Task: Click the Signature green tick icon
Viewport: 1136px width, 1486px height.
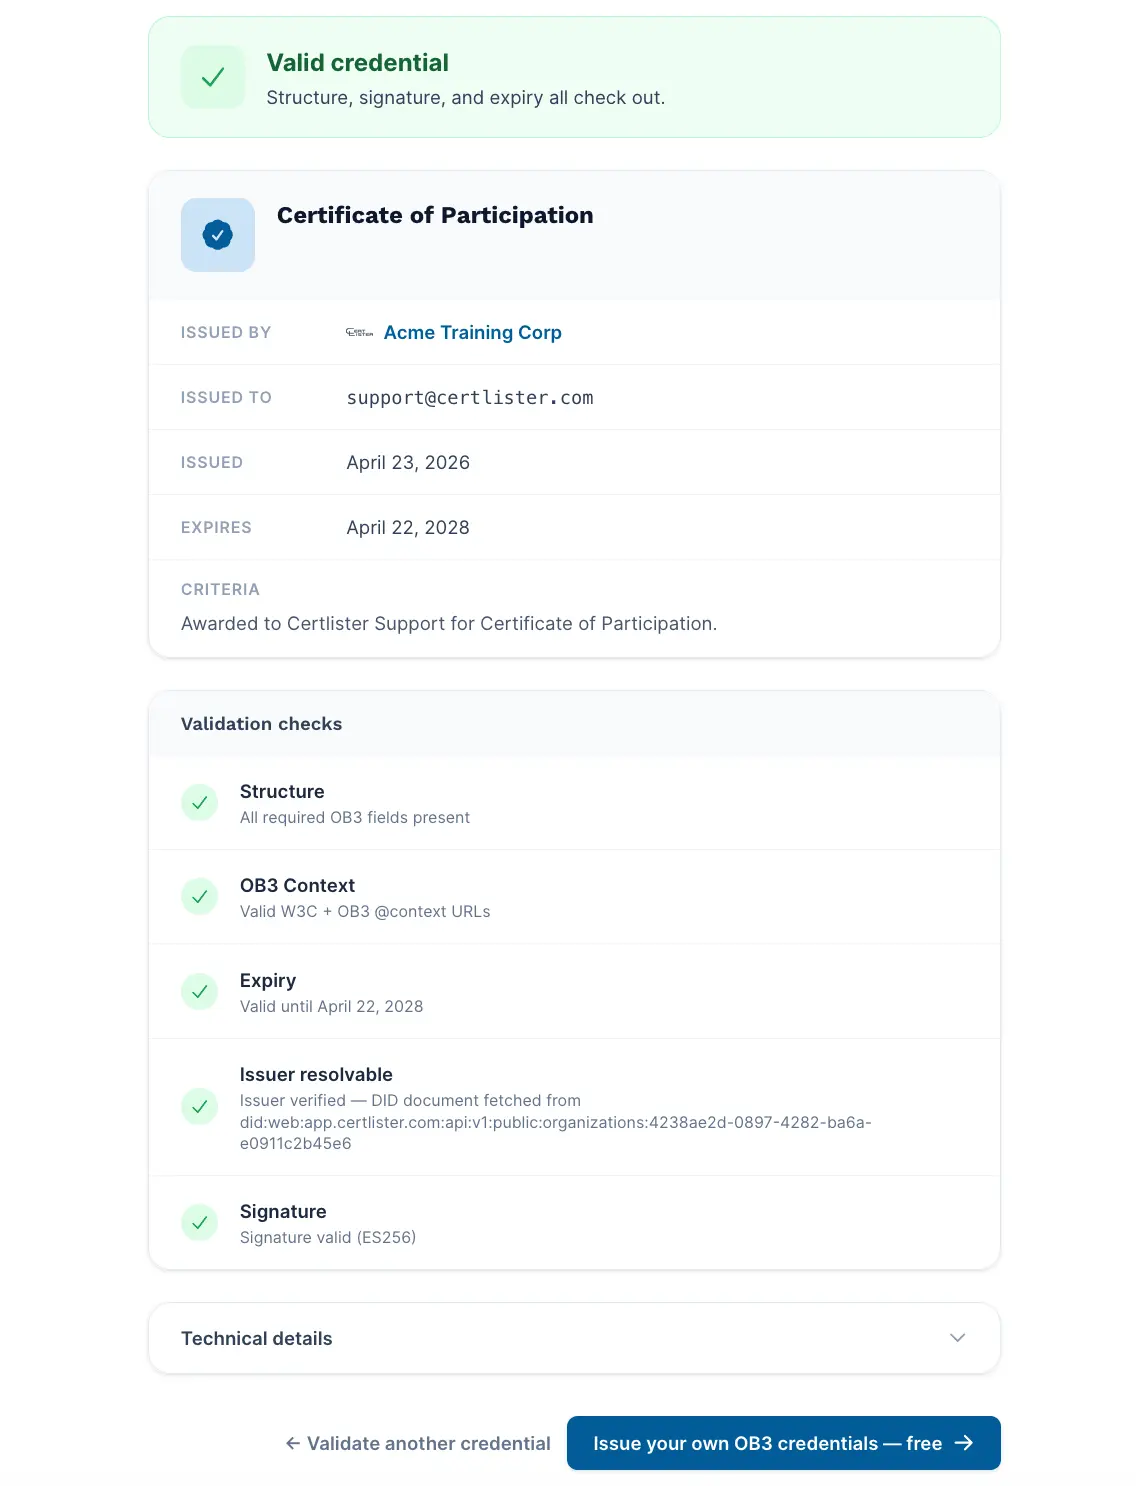Action: point(199,1223)
